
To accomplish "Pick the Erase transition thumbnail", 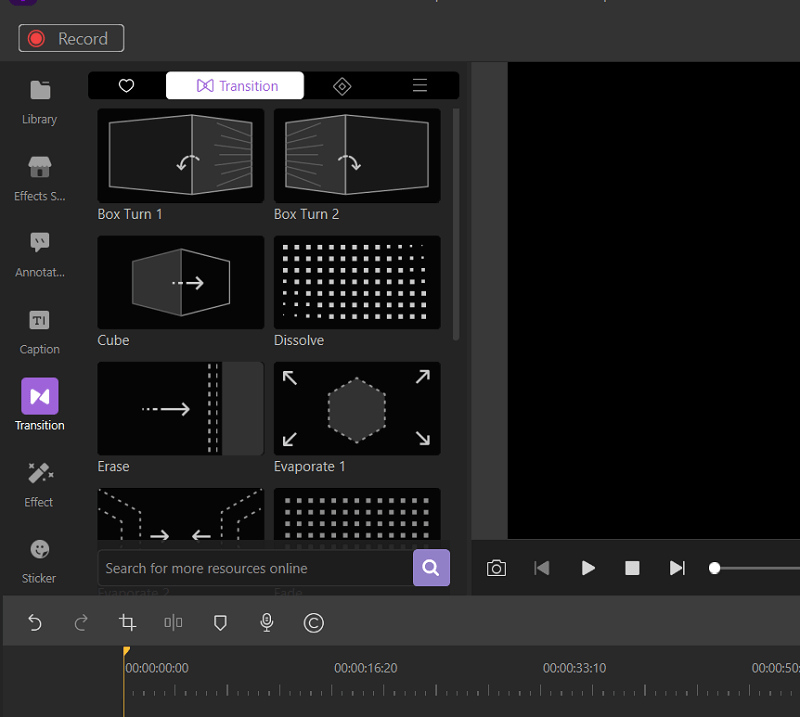I will click(181, 408).
